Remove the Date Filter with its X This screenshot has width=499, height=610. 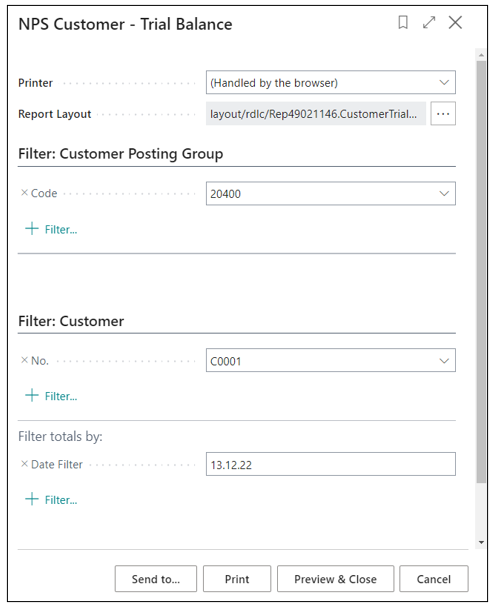coord(24,464)
